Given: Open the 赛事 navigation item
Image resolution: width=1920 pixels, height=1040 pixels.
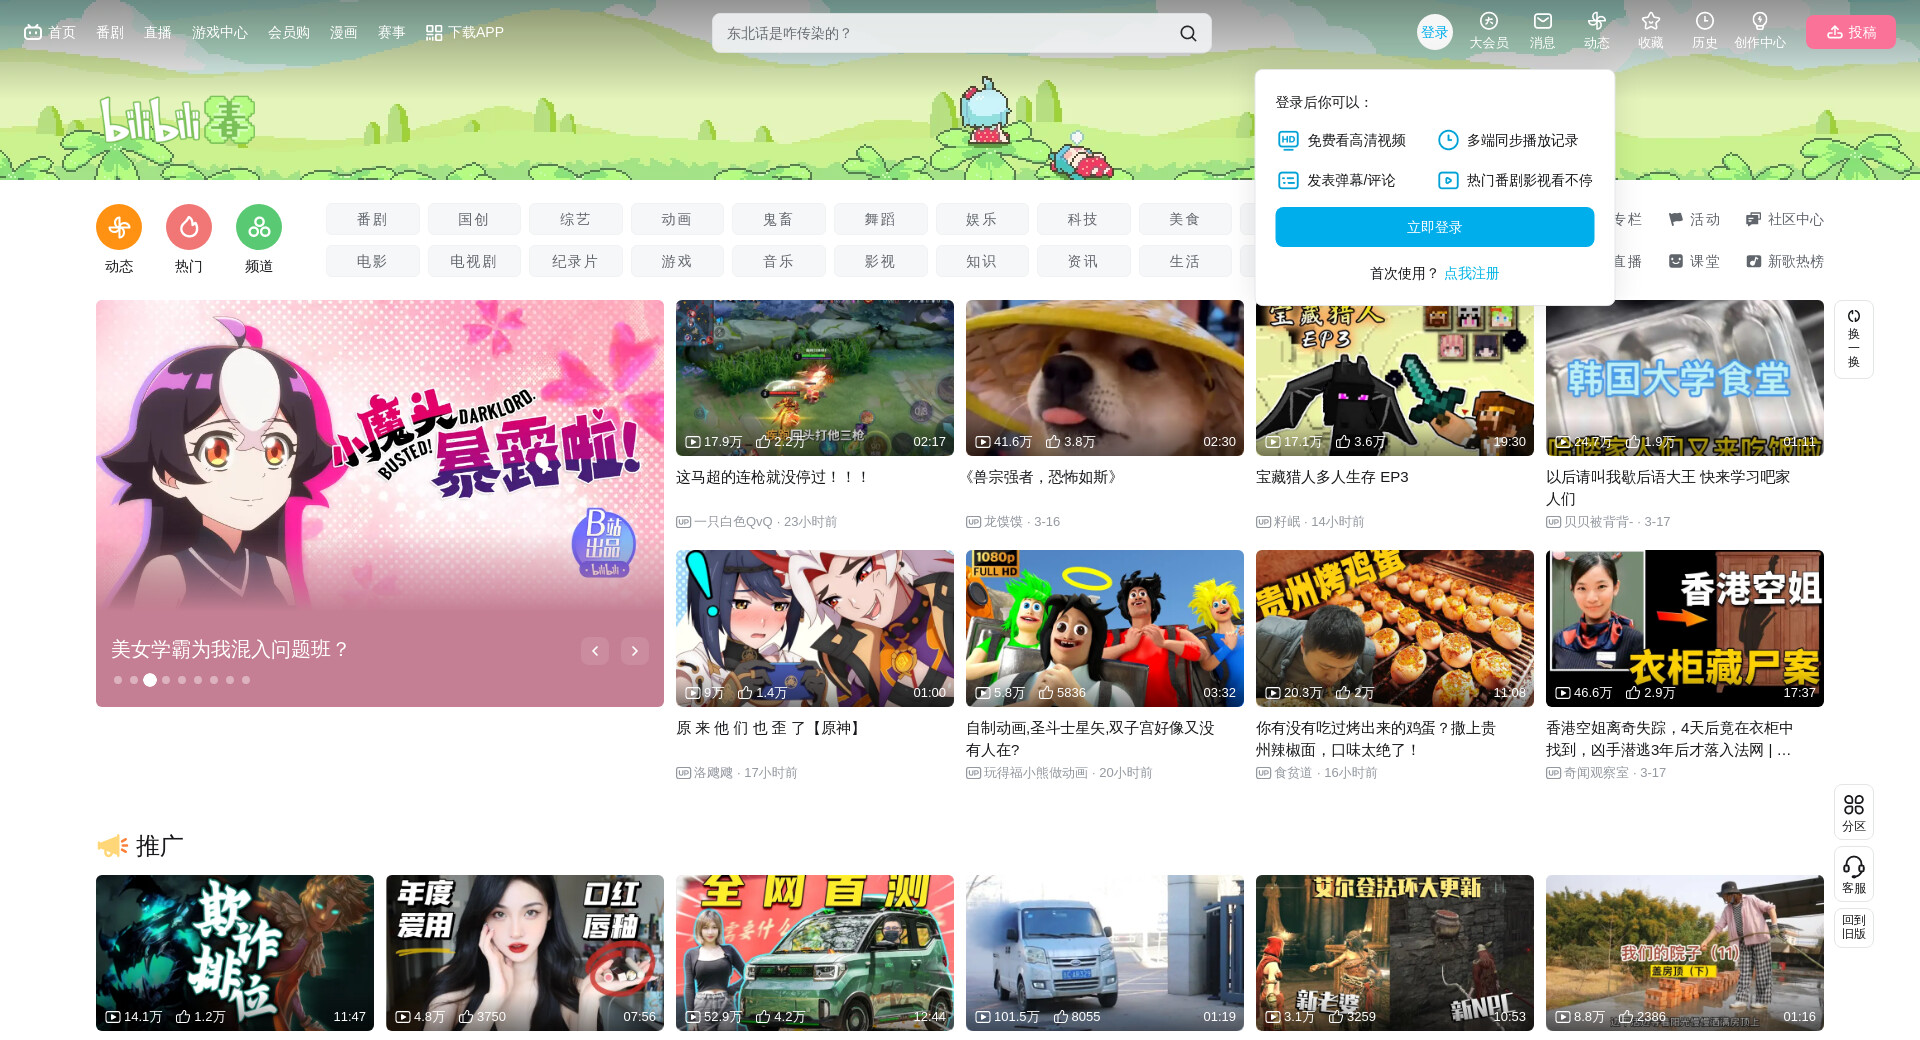Looking at the screenshot, I should [x=392, y=32].
